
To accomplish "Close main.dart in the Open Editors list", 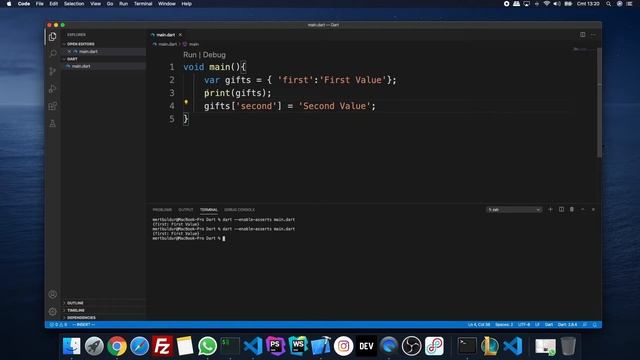I will pos(69,51).
